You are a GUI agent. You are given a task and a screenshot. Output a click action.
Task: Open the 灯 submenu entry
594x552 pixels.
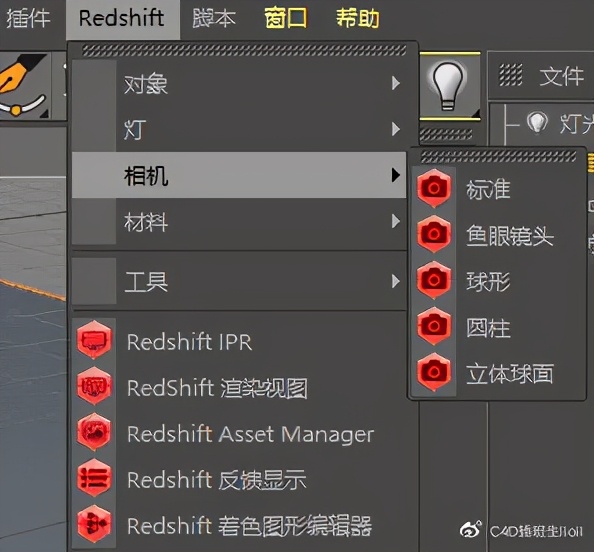tap(239, 129)
